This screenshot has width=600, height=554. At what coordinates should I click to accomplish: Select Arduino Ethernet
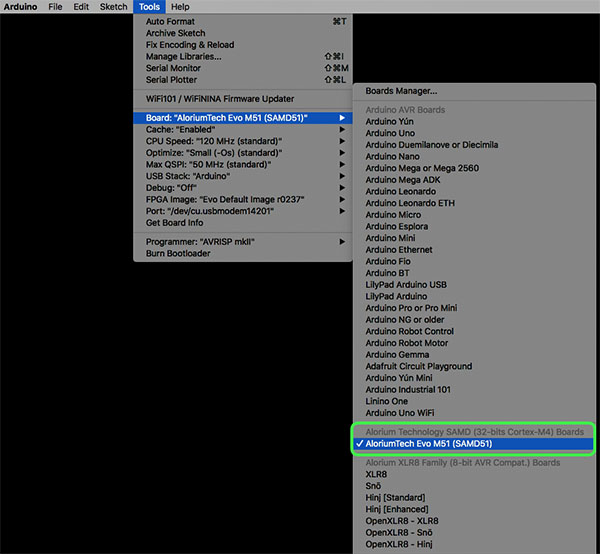[x=474, y=250]
